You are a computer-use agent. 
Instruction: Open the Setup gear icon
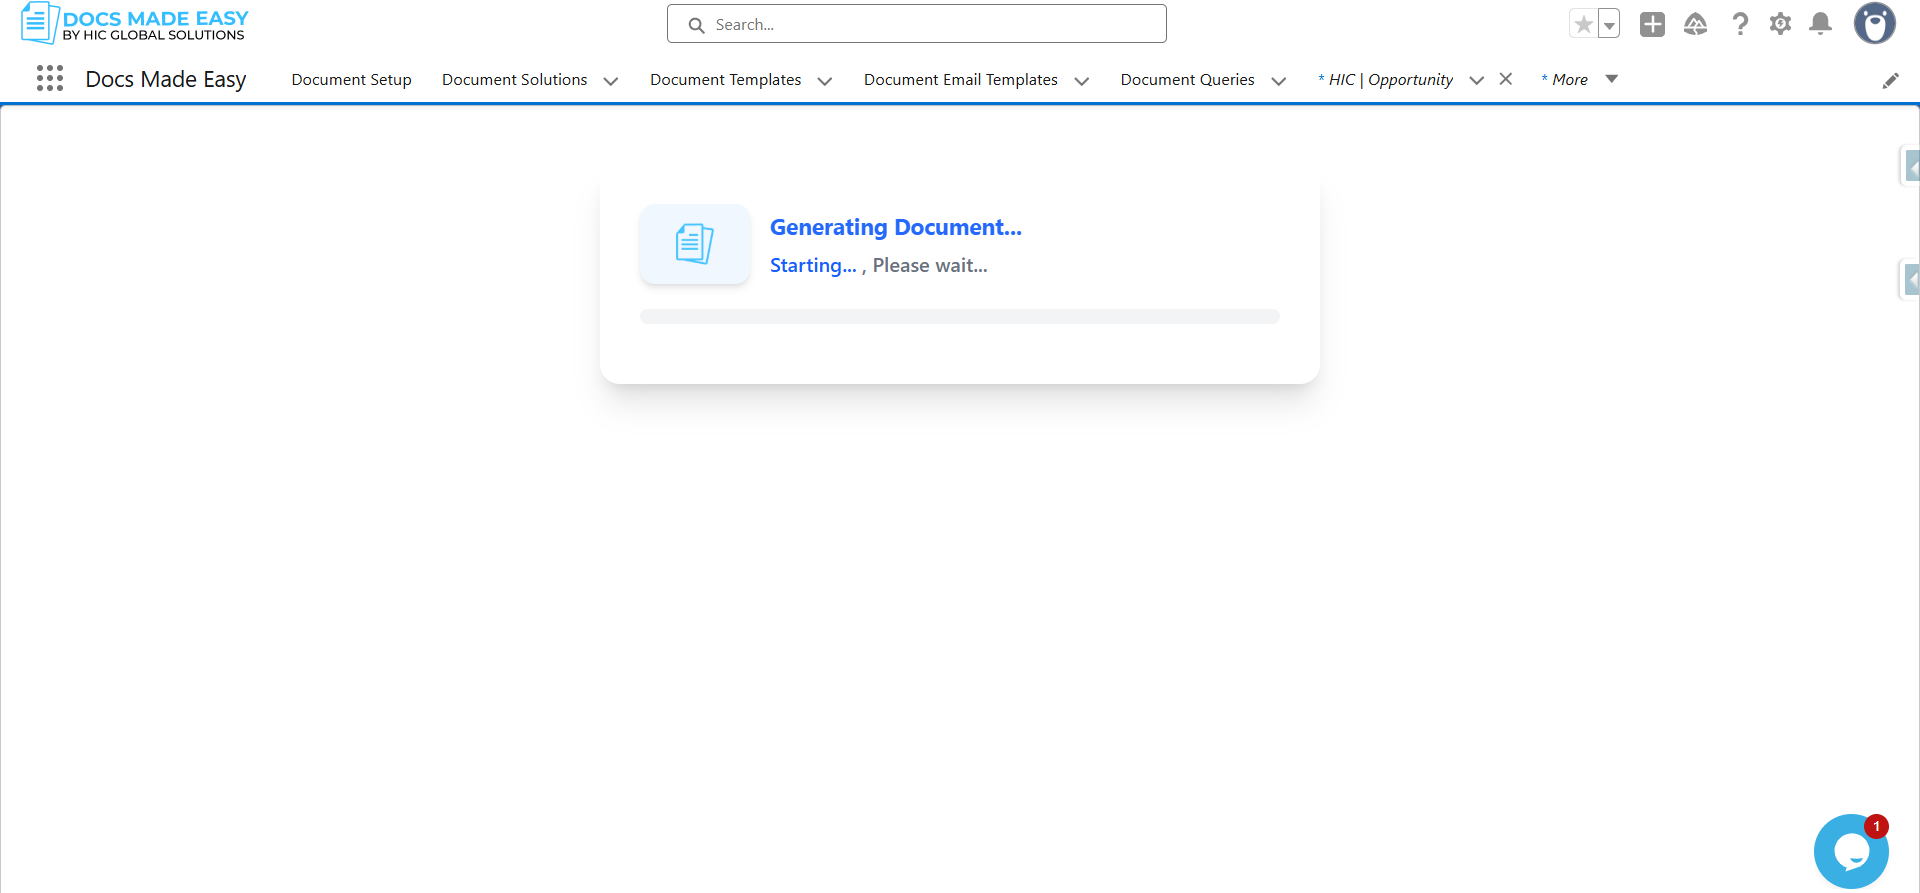(1780, 24)
